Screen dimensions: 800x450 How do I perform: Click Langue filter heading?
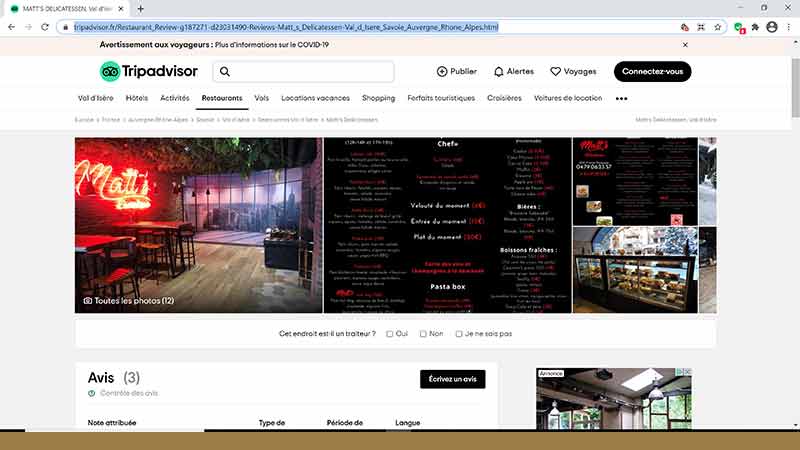[408, 423]
